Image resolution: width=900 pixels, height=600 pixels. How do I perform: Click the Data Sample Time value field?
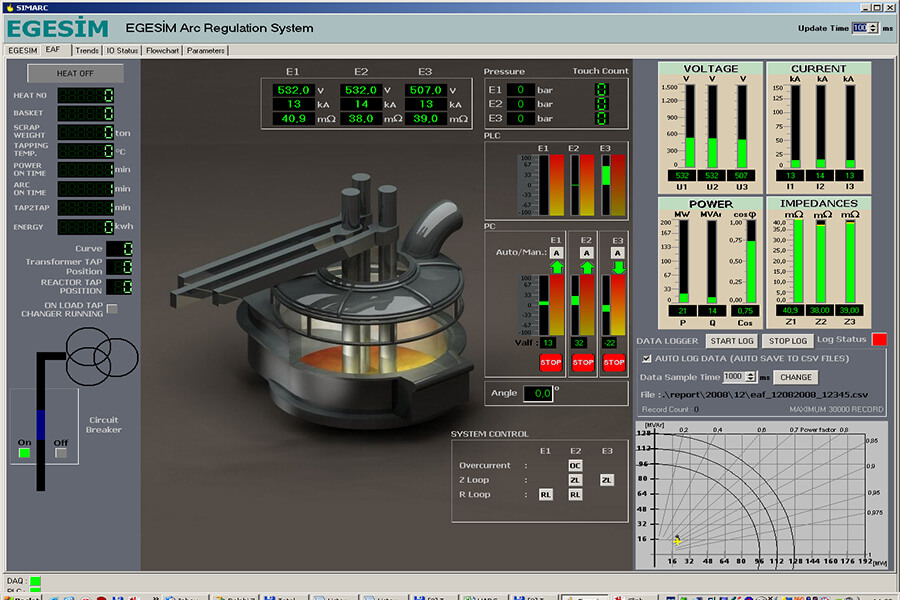click(x=734, y=377)
